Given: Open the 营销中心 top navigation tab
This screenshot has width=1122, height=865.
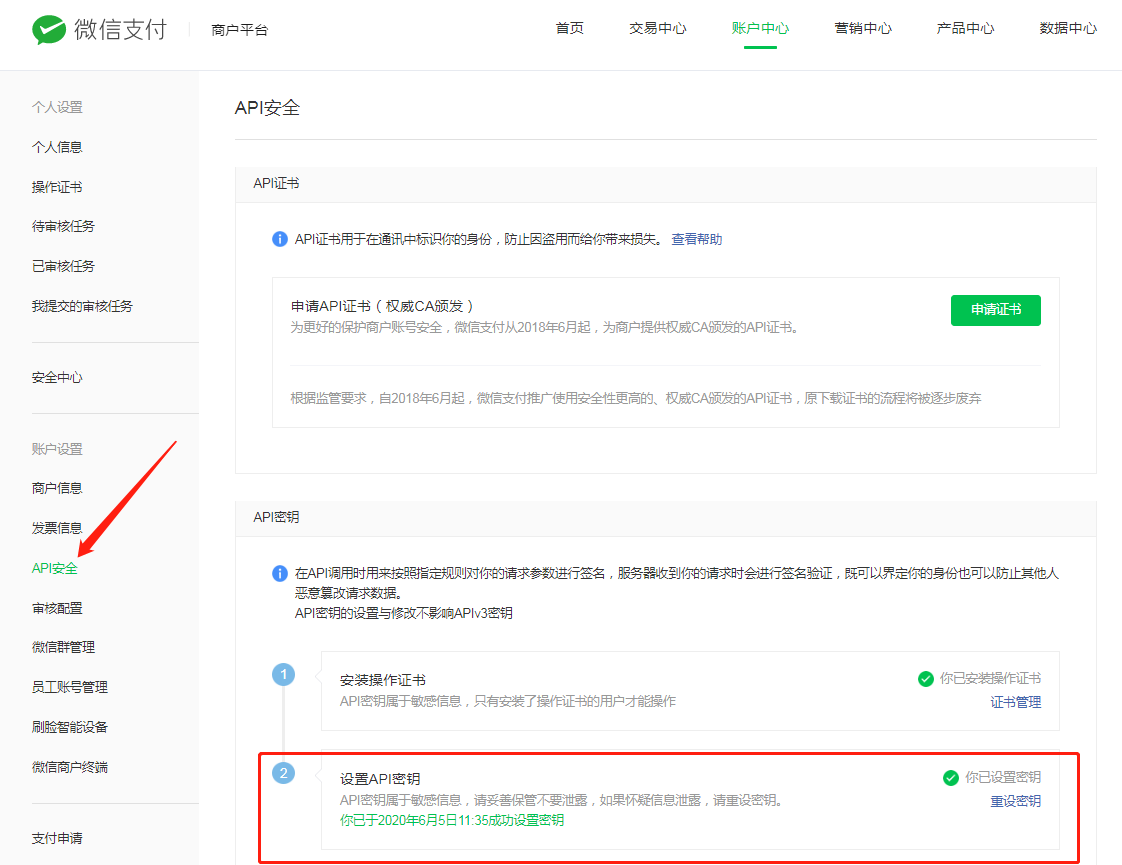Looking at the screenshot, I should [863, 28].
